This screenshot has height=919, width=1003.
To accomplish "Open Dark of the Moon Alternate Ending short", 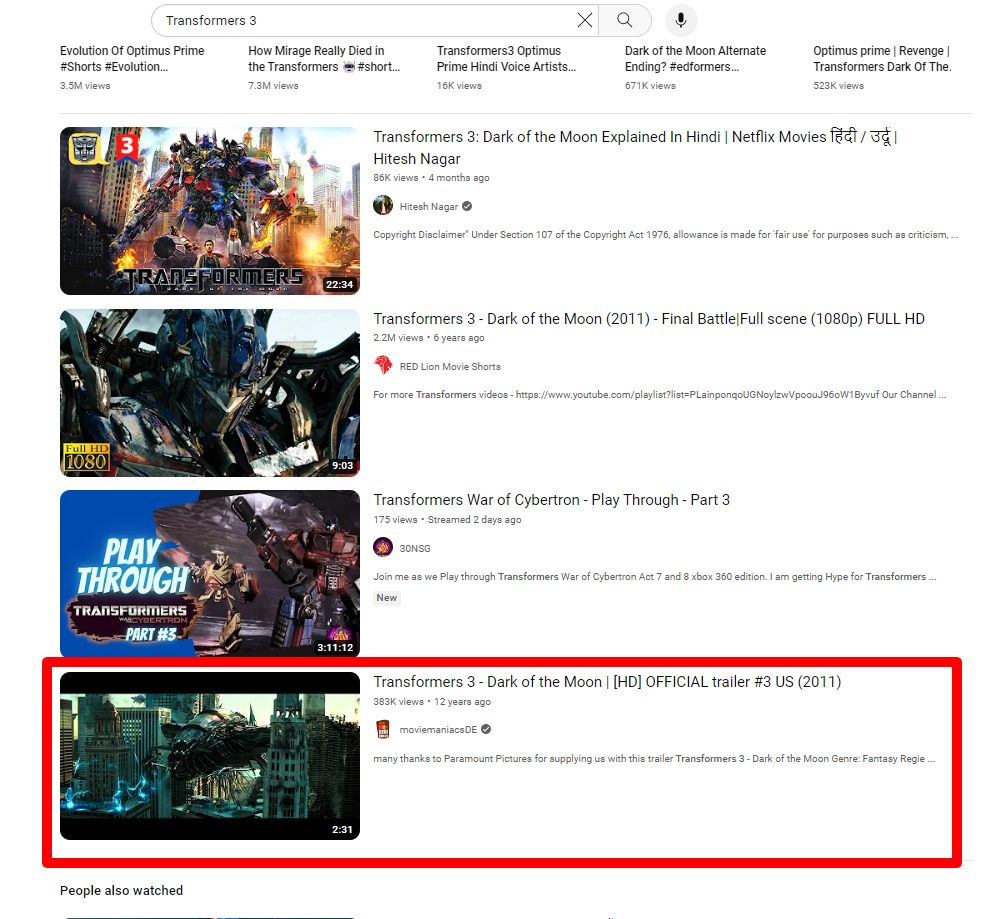I will click(x=696, y=59).
